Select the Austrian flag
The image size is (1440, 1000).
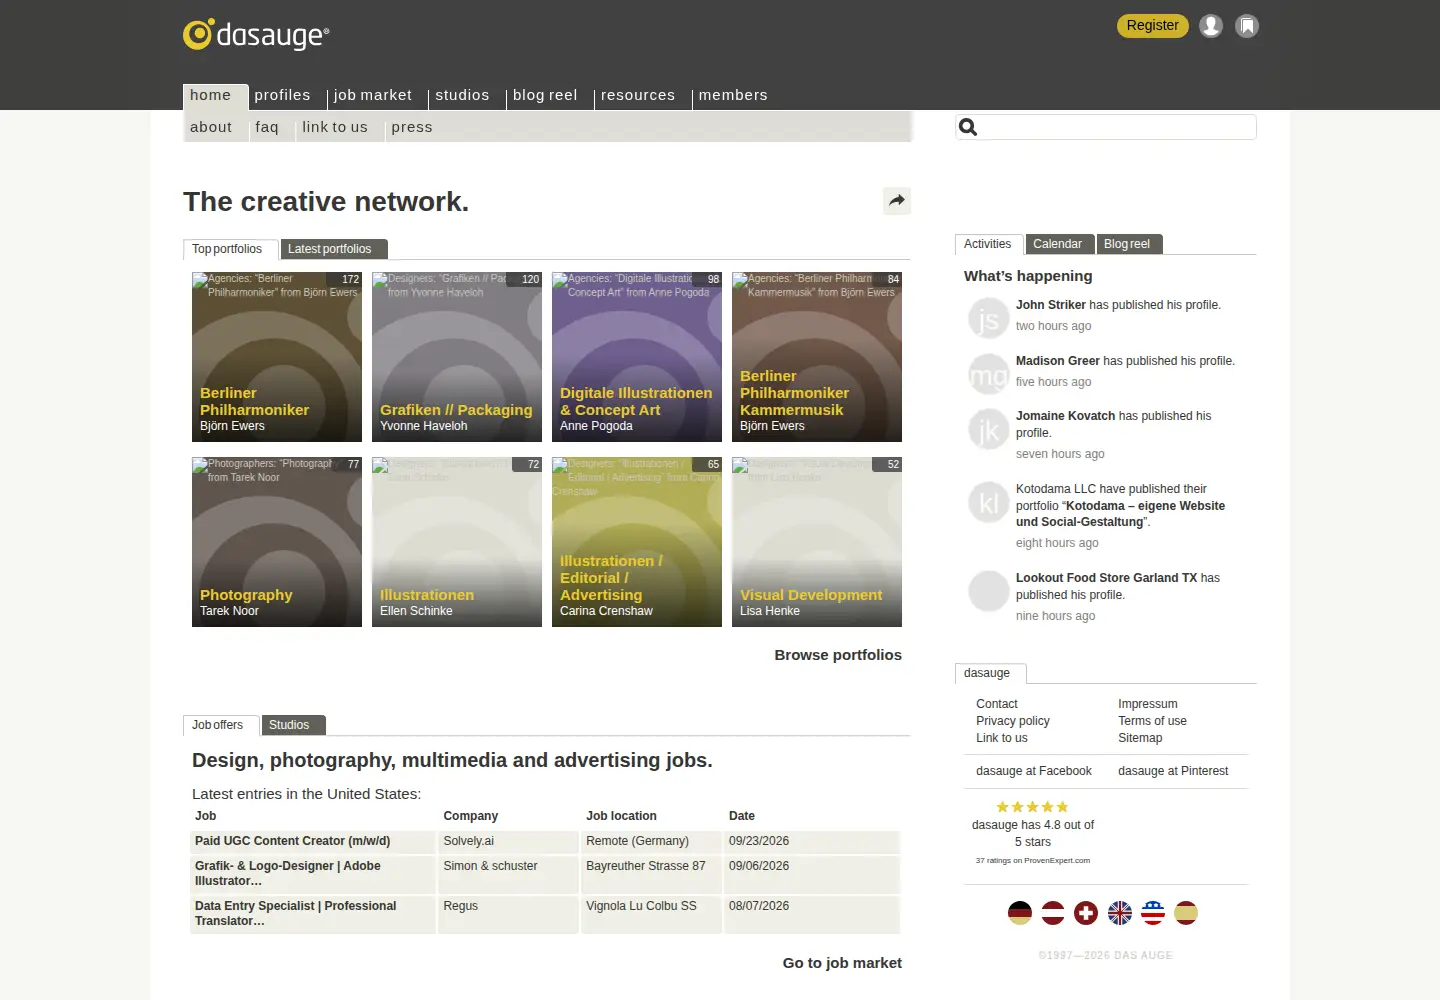coord(1053,913)
